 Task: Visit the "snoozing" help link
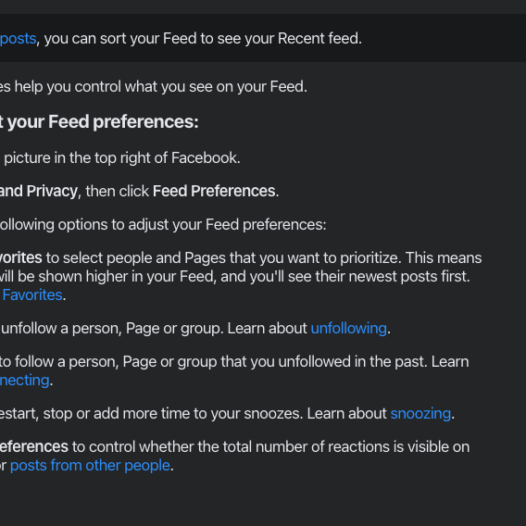coord(421,414)
